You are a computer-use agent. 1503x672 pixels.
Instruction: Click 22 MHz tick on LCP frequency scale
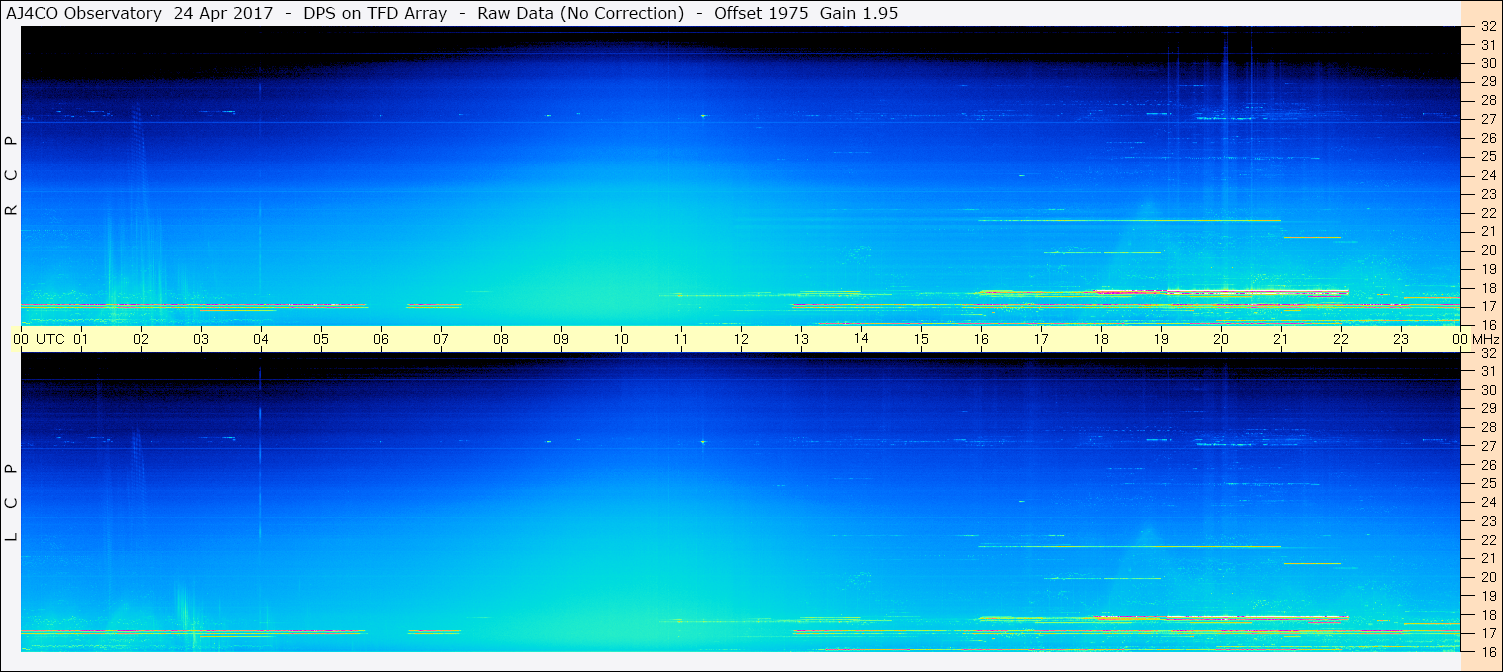[x=1488, y=540]
